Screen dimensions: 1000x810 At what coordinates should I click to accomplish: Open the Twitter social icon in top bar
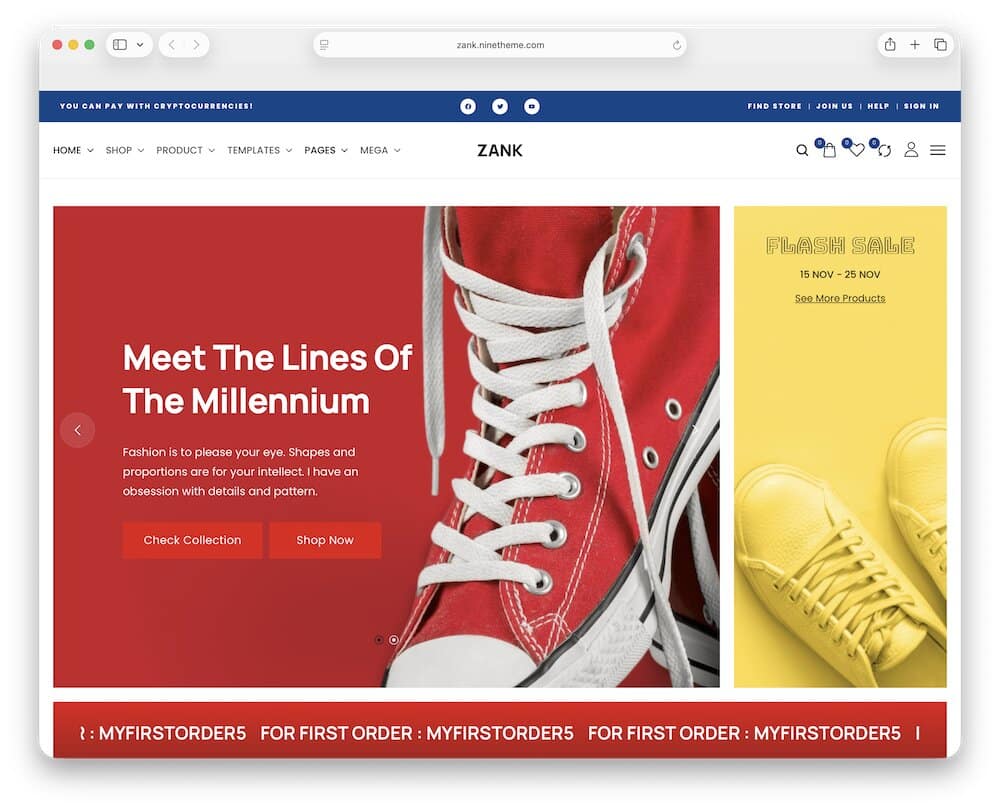500,107
